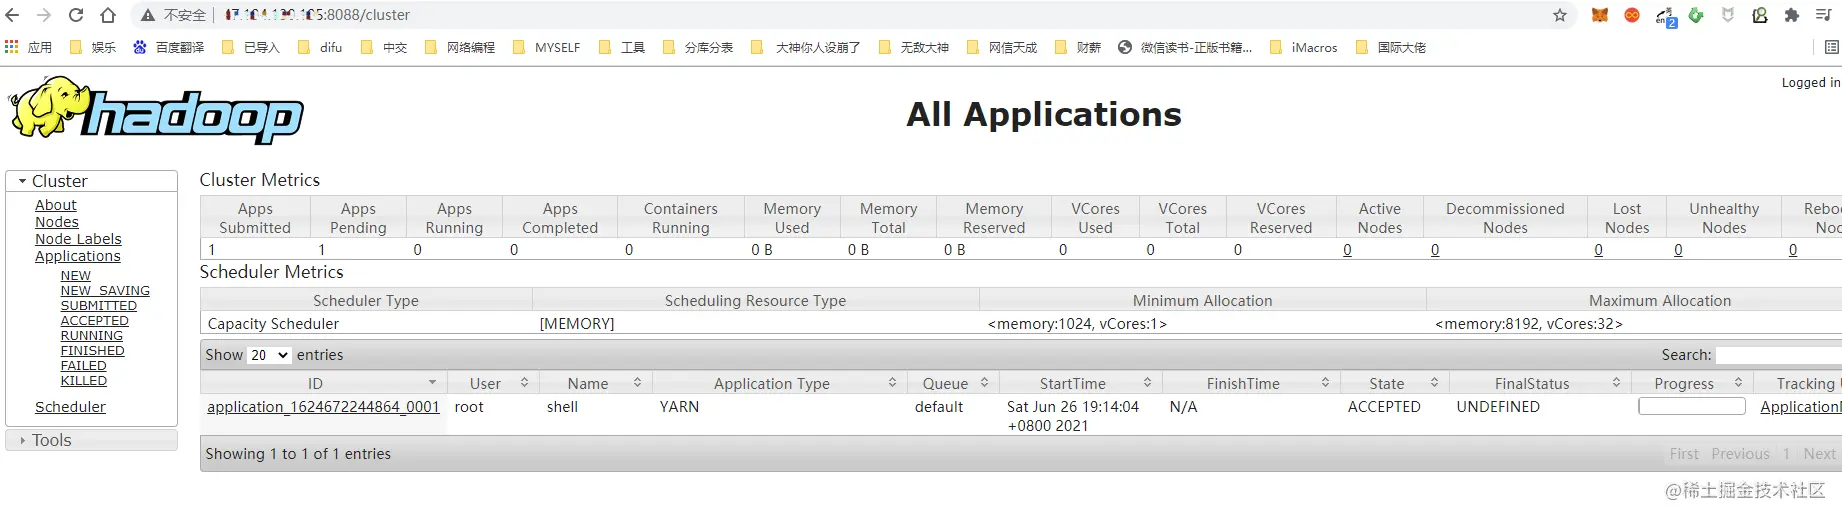Open the 百度翻译 bookmark
The image size is (1842, 517).
coord(169,47)
